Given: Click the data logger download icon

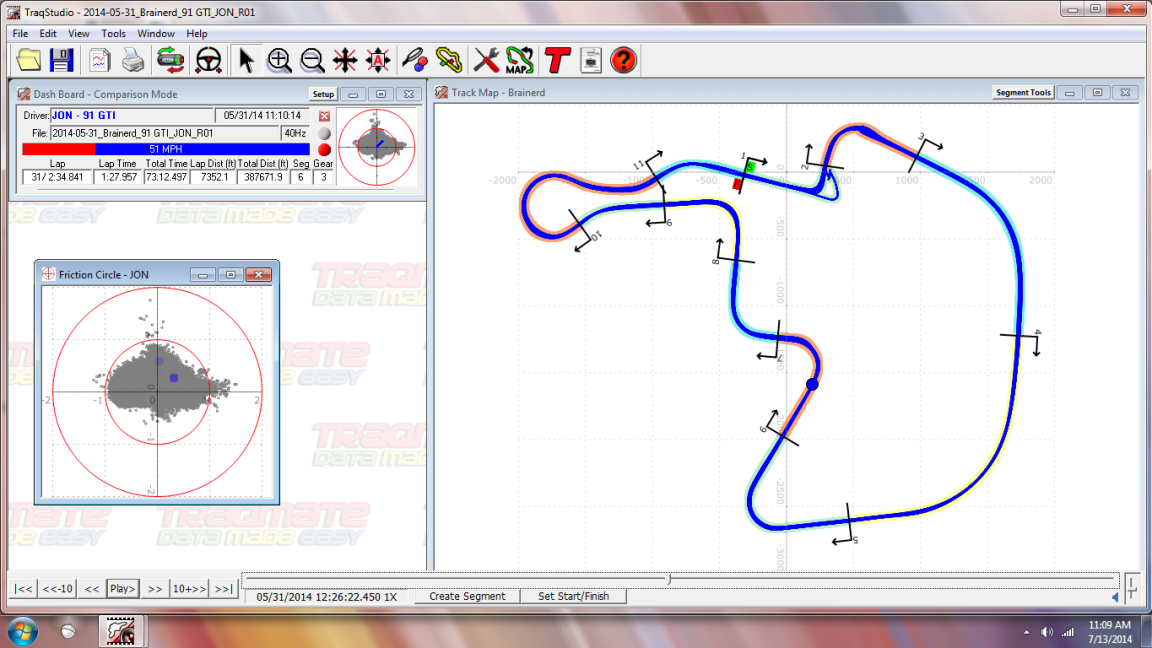Looking at the screenshot, I should (x=170, y=60).
